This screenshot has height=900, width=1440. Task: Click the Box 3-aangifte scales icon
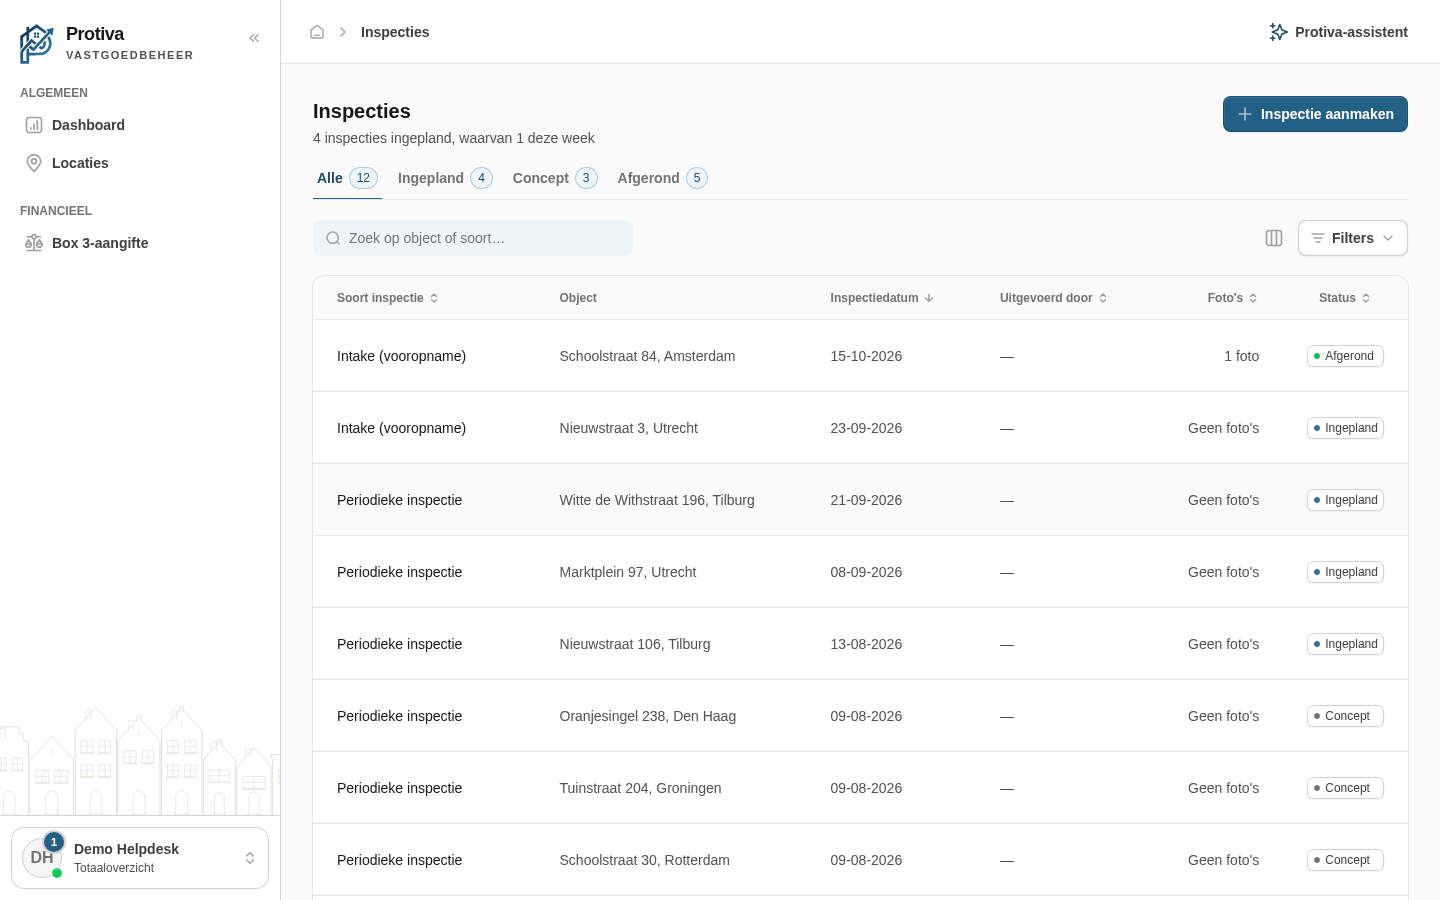point(34,243)
